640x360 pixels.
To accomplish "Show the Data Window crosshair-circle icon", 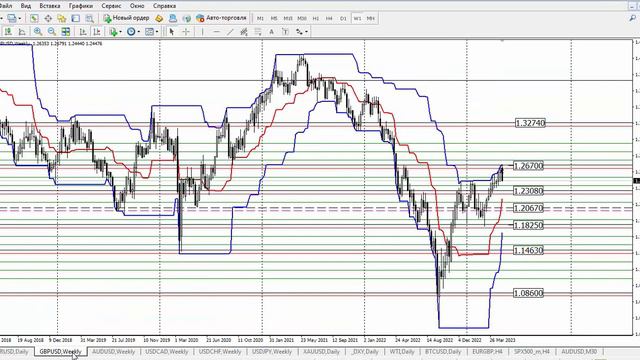I will (x=48, y=18).
